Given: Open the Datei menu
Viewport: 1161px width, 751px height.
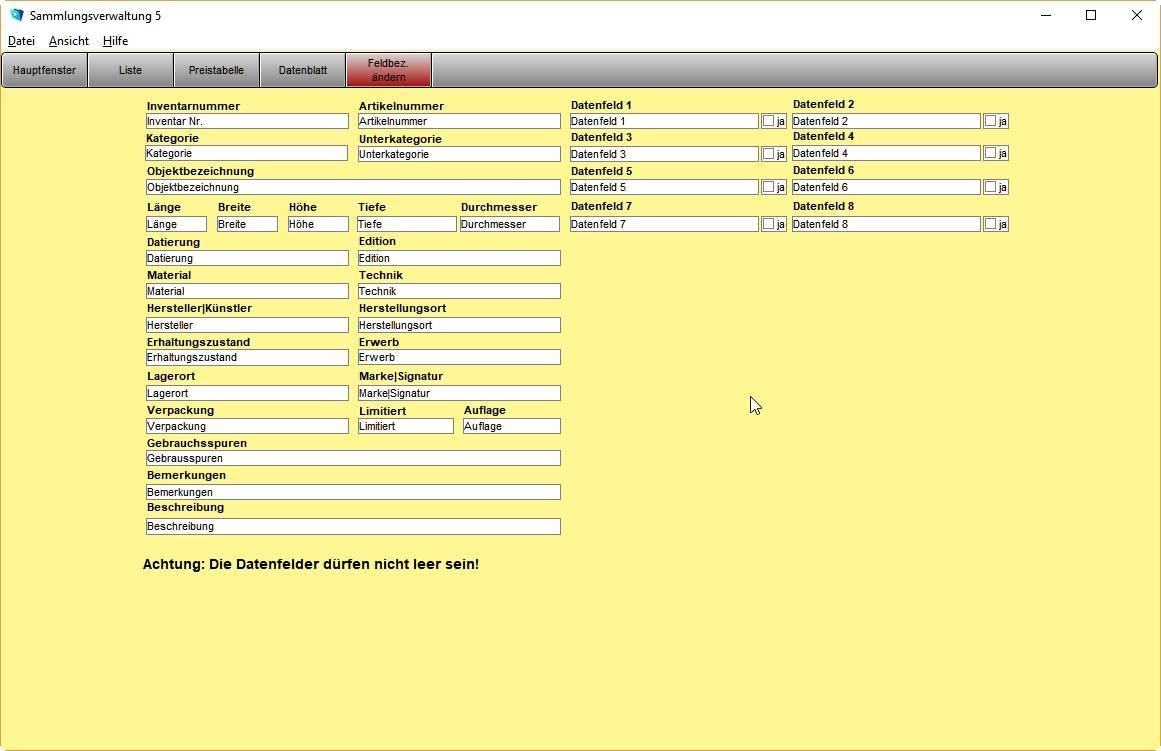Looking at the screenshot, I should pos(21,41).
